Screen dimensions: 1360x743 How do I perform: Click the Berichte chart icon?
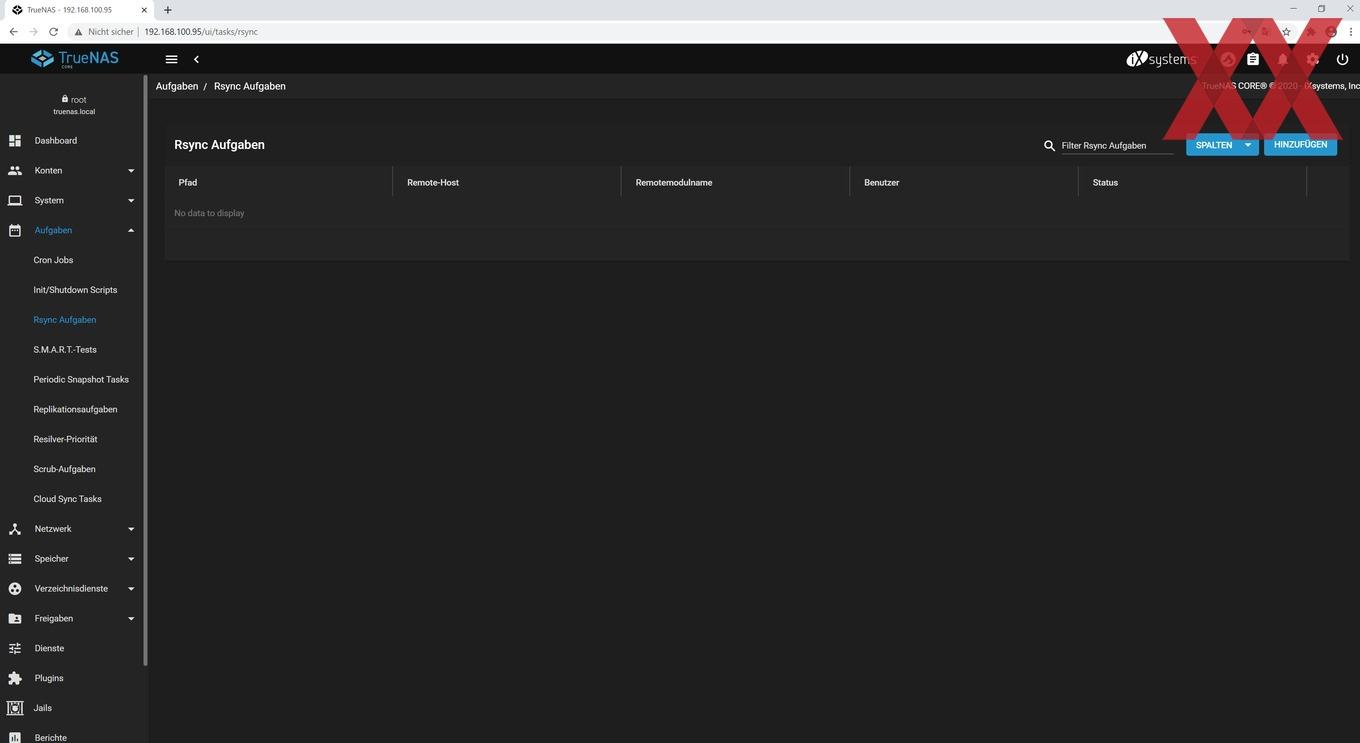[15, 738]
